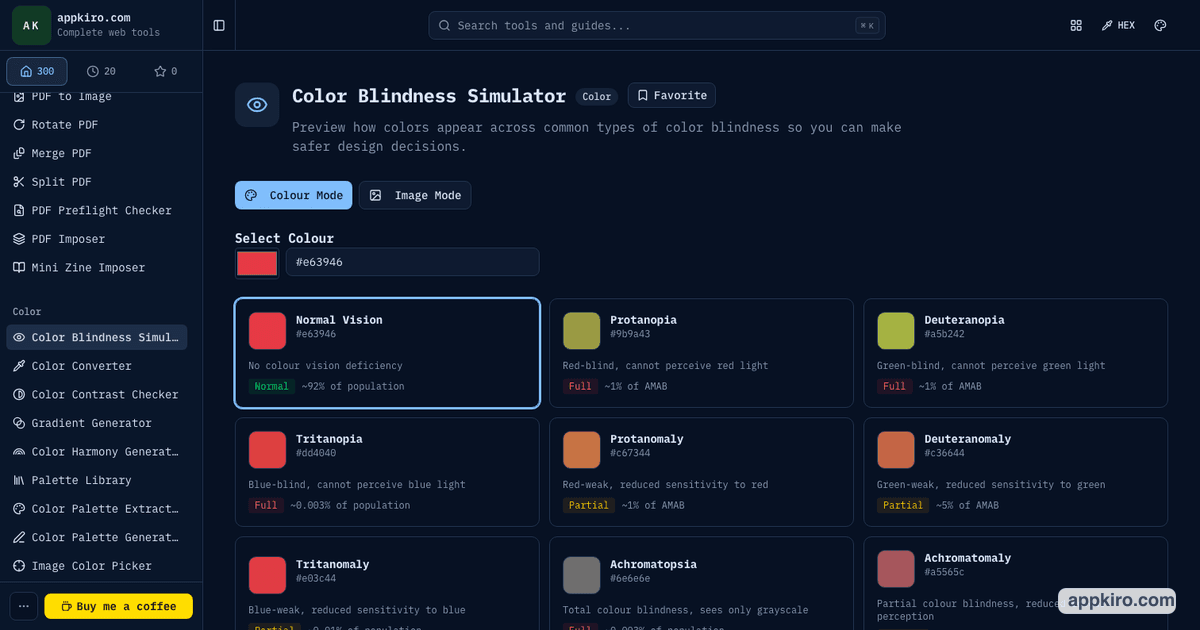Image resolution: width=1200 pixels, height=630 pixels.
Task: Click the PDF Imposer layers icon
Action: pyautogui.click(x=19, y=239)
